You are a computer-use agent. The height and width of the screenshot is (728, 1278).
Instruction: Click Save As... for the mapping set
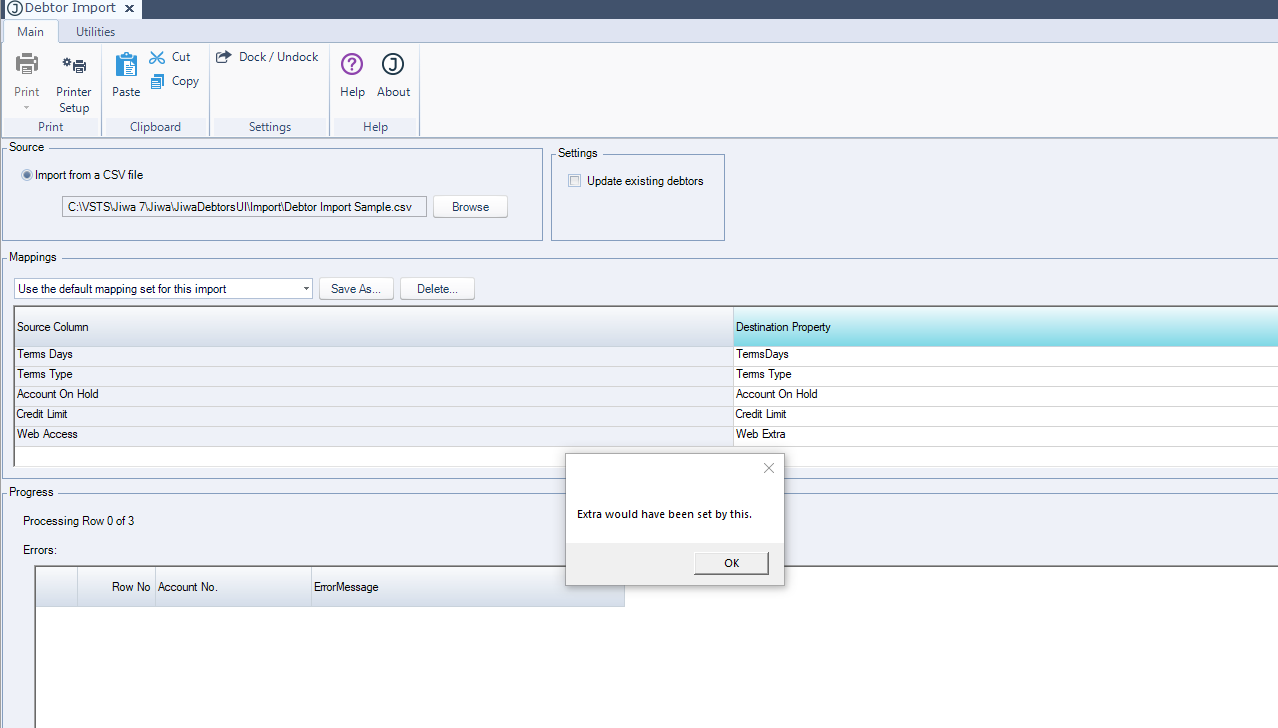click(356, 289)
